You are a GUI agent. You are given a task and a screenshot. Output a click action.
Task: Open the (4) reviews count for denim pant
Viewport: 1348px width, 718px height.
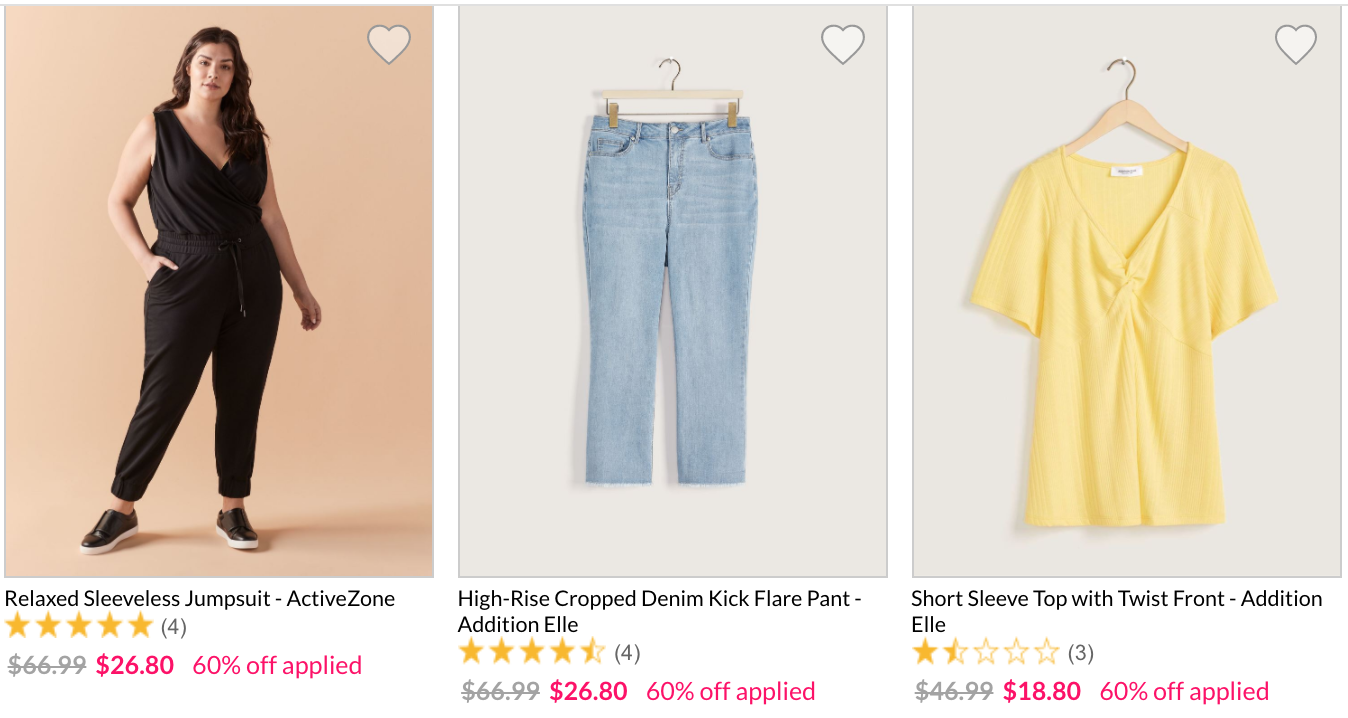pos(627,654)
